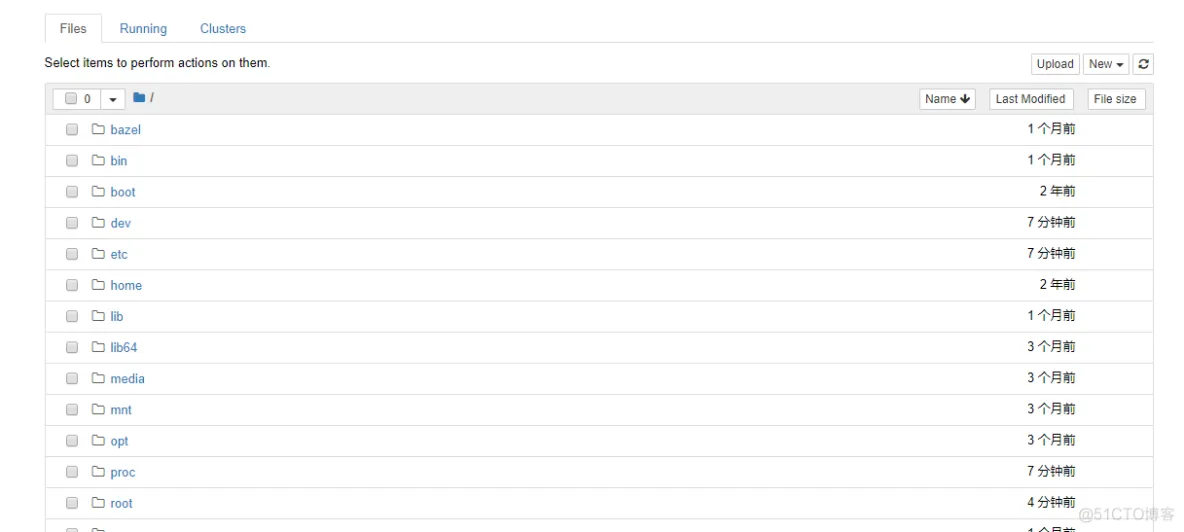
Task: Check the select-all items checkbox
Action: (x=71, y=99)
